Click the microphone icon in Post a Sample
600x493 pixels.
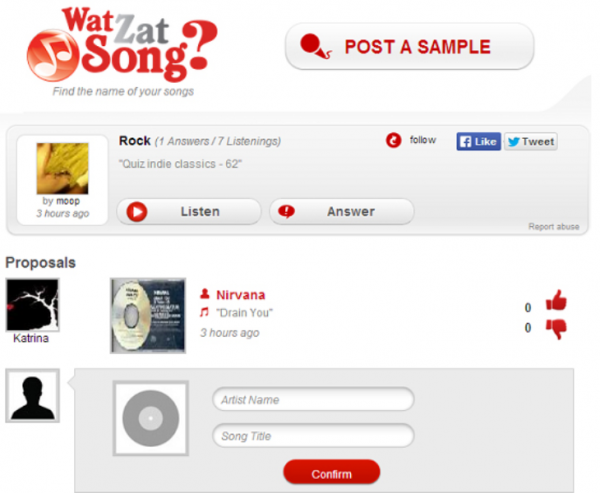click(315, 47)
